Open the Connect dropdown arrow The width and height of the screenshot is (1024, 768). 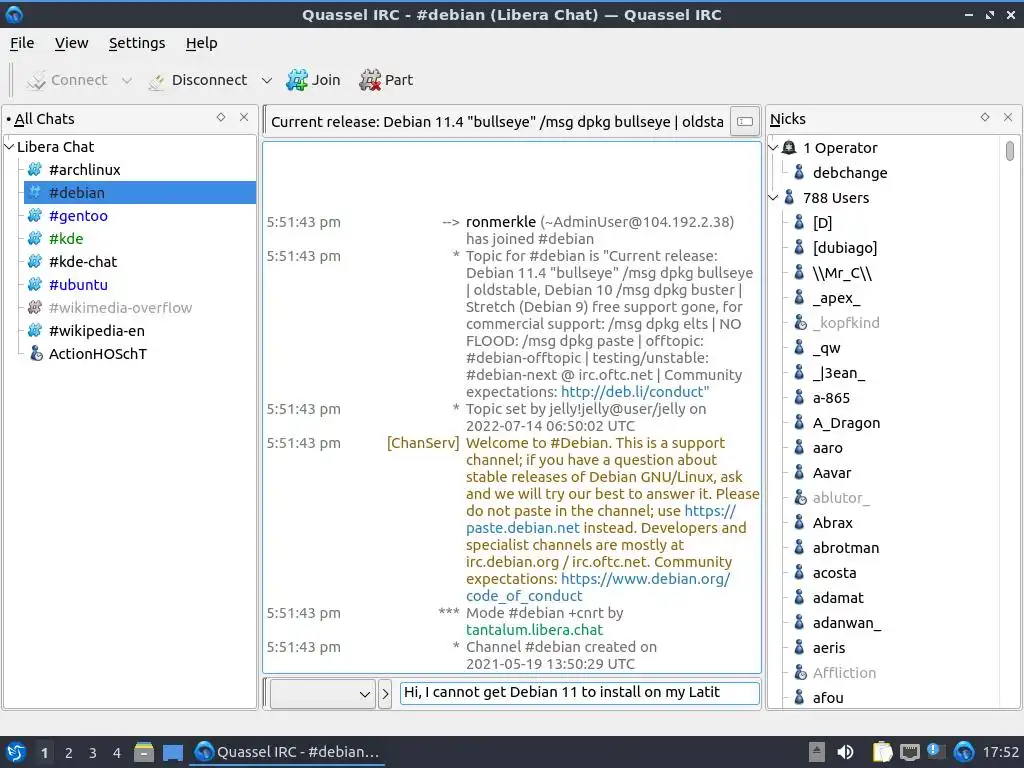[x=127, y=80]
